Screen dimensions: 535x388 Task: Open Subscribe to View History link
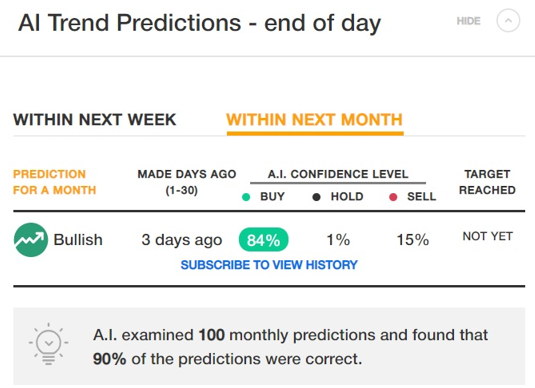tap(269, 265)
